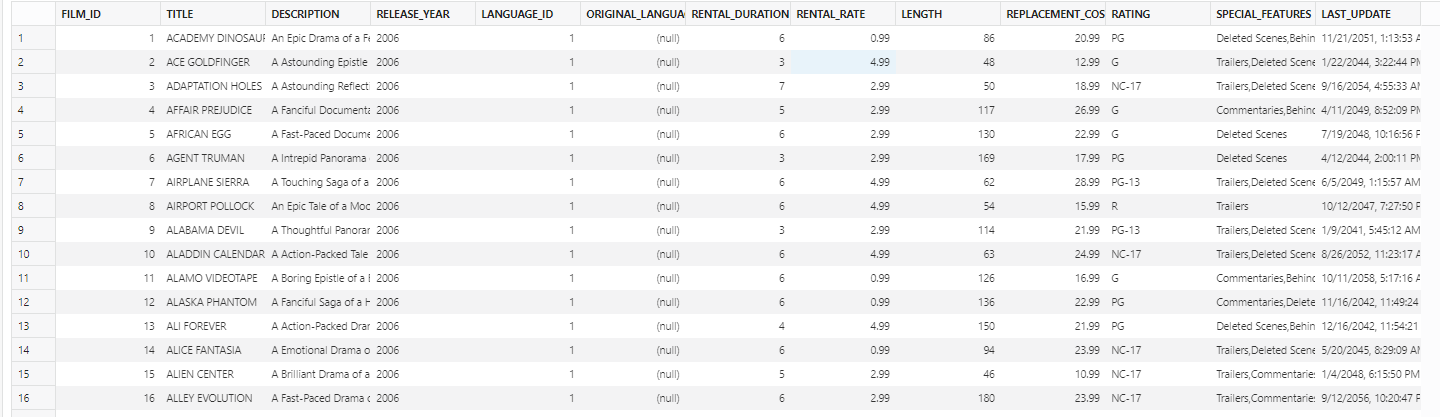Click description 'A Brilliant Drama of a'
The height and width of the screenshot is (417, 1440).
[x=317, y=374]
